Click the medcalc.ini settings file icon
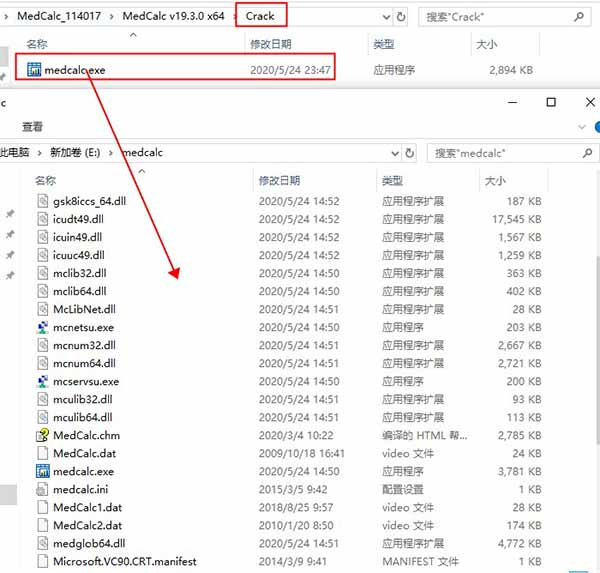 [x=42, y=489]
